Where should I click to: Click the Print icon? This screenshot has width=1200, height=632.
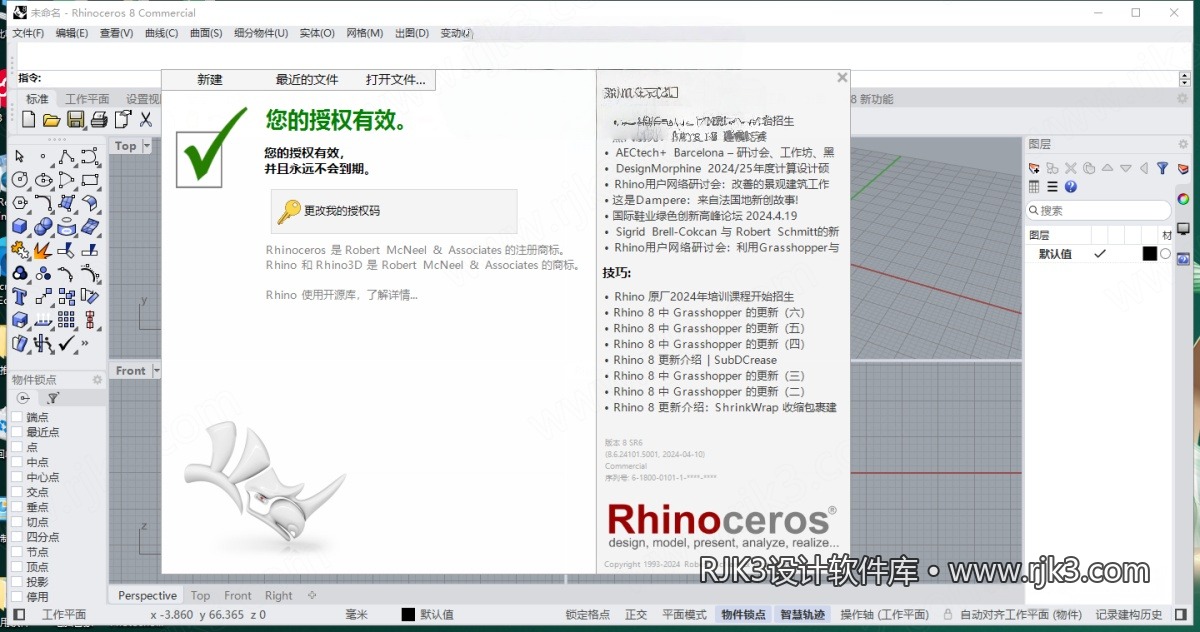tap(99, 120)
